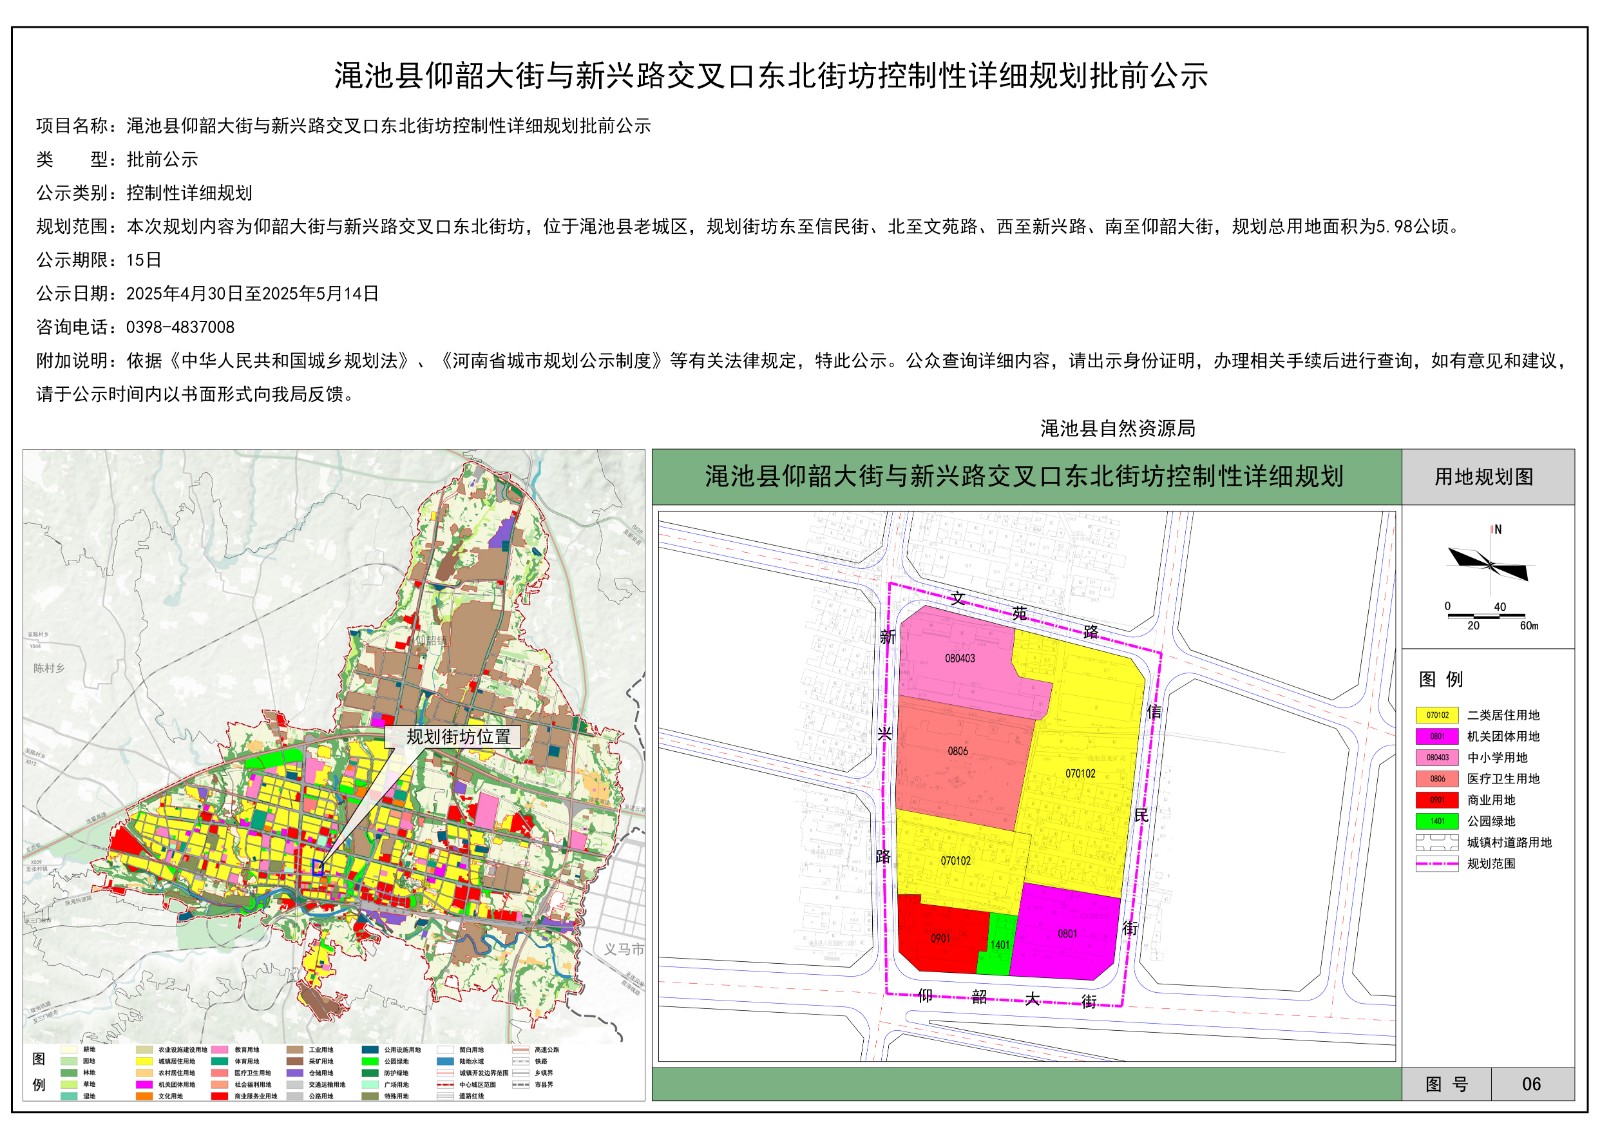Click the 高速公路 line symbol in overview legend

(521, 1050)
